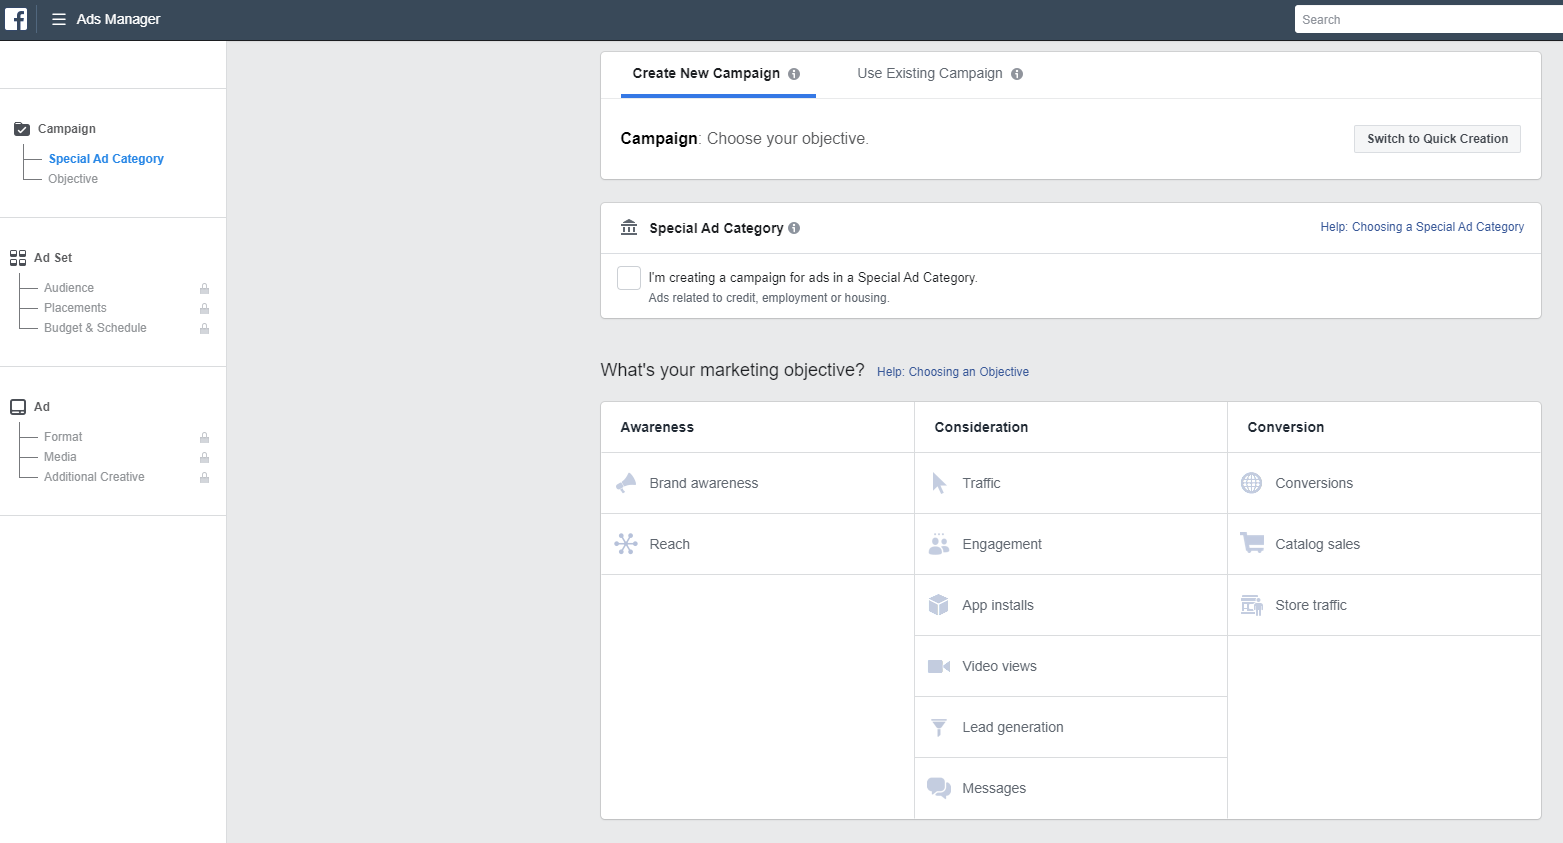This screenshot has width=1563, height=843.
Task: Choose the Traffic objective
Action: [x=981, y=483]
